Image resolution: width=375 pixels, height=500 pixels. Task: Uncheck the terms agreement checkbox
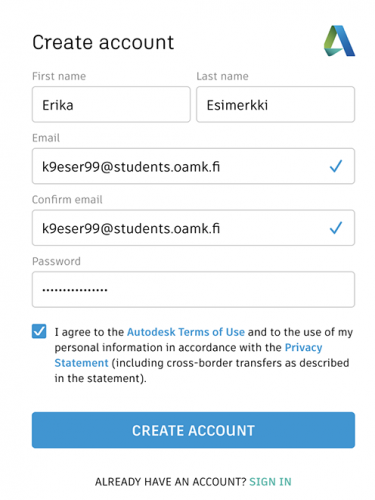coord(39,331)
